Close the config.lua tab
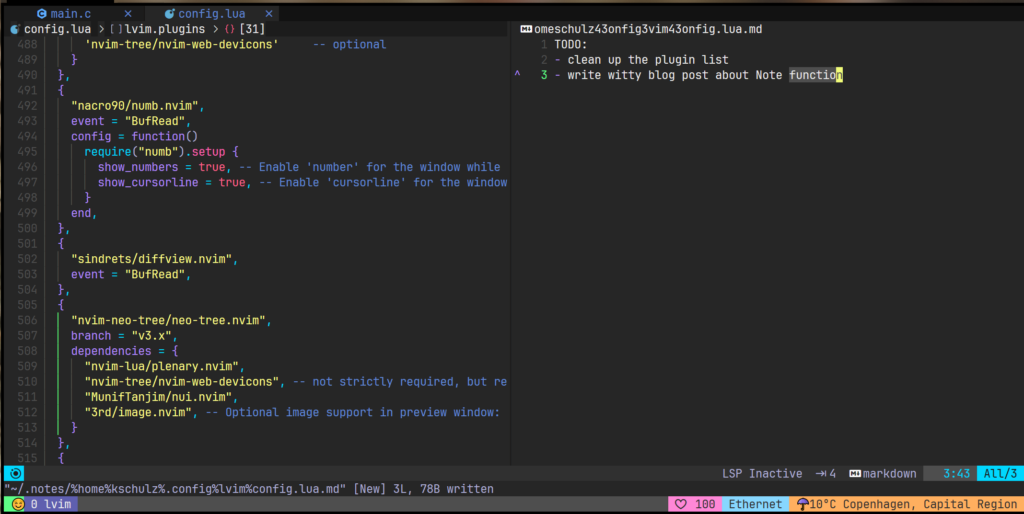Screen dimensions: 1024x514 pyautogui.click(x=269, y=14)
